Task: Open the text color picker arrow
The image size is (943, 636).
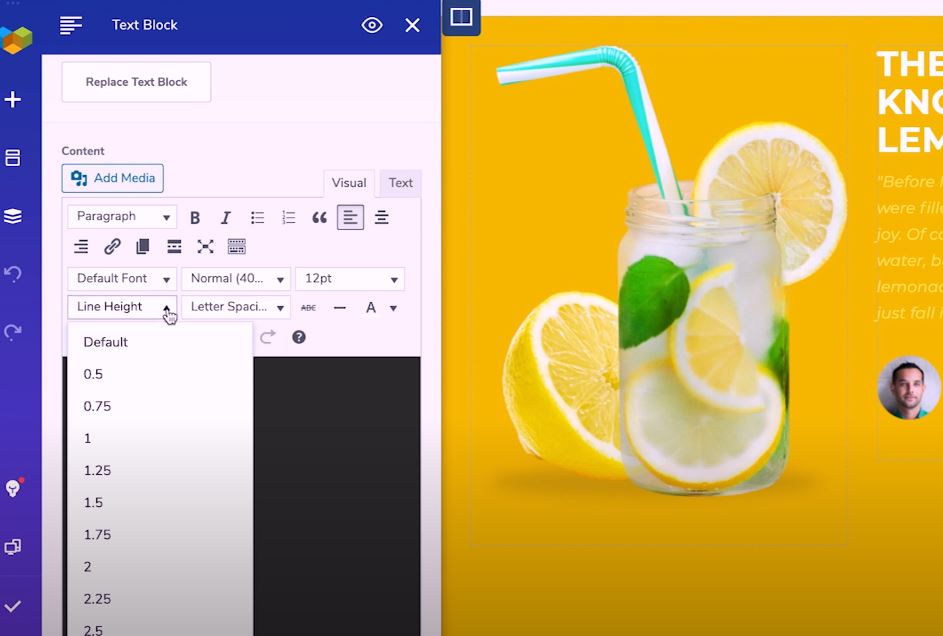Action: (x=393, y=308)
